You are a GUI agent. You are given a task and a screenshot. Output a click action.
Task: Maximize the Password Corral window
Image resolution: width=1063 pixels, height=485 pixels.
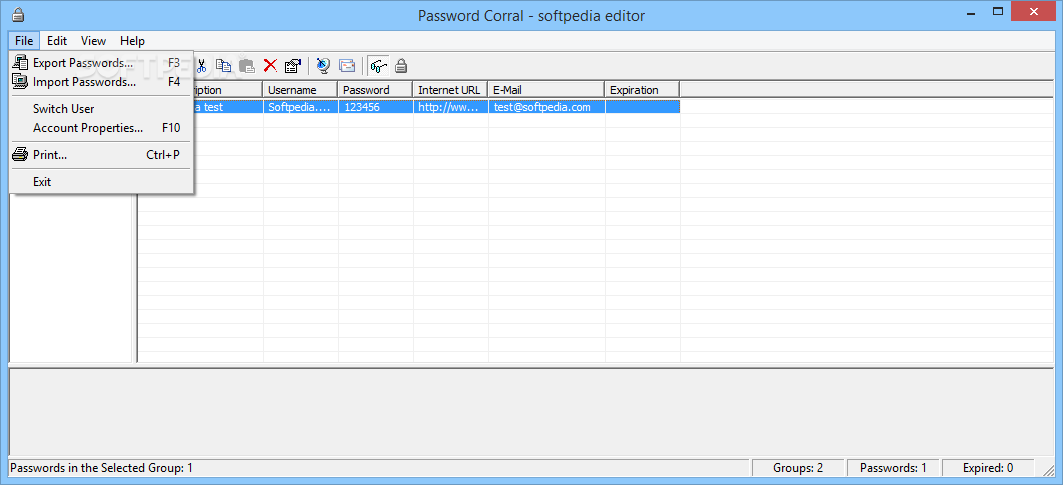(x=998, y=12)
